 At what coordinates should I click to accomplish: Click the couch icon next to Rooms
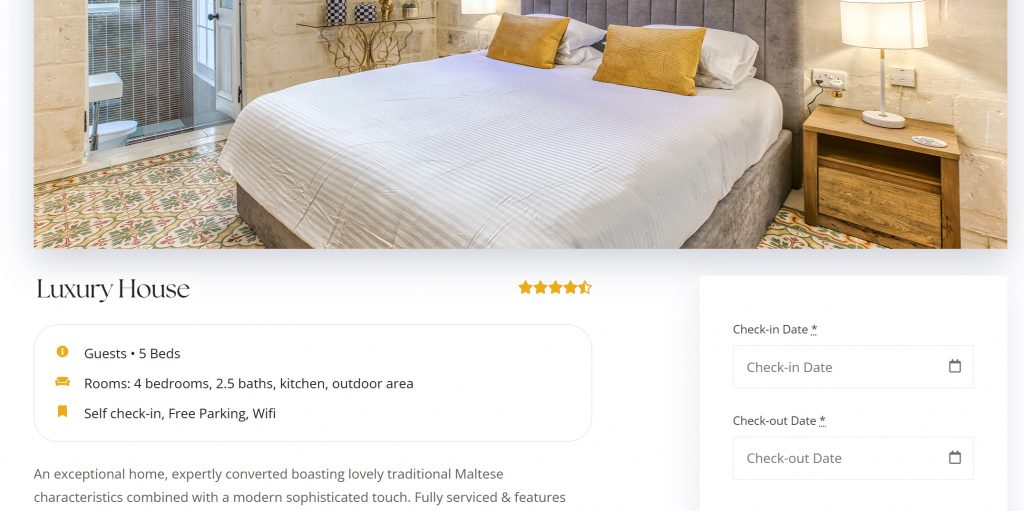pyautogui.click(x=62, y=382)
